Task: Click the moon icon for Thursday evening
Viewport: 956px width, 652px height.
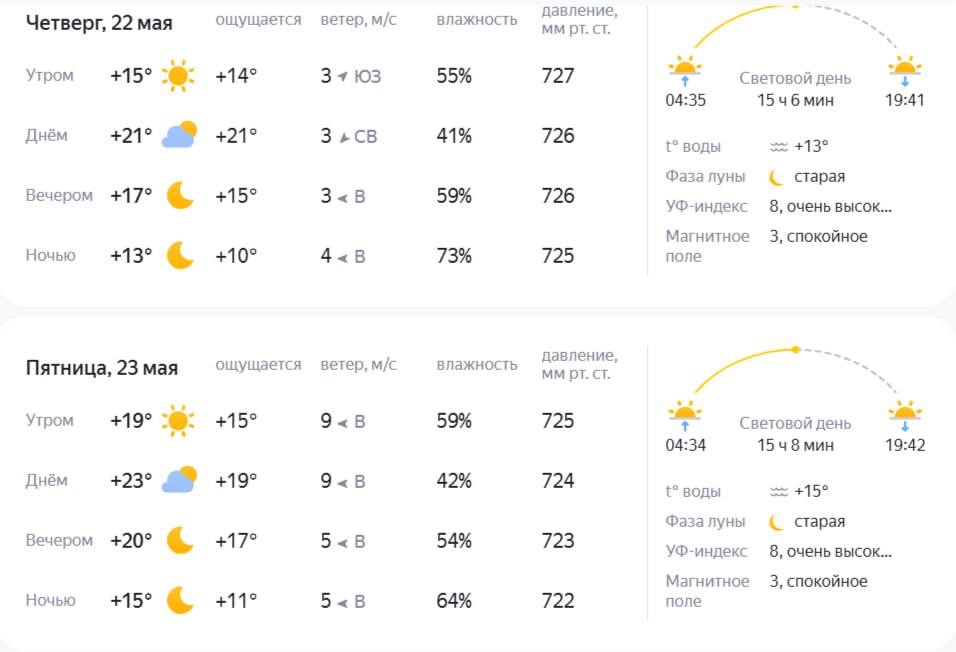Action: 180,195
